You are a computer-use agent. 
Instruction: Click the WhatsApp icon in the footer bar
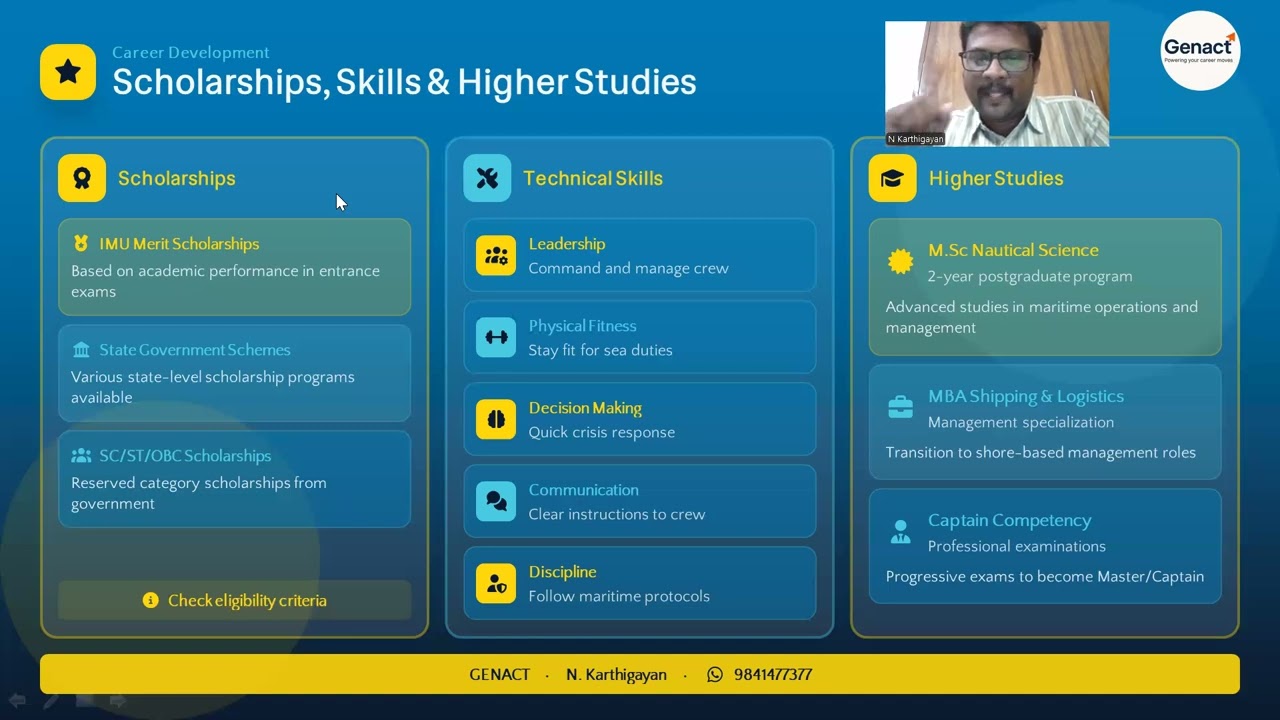click(715, 675)
